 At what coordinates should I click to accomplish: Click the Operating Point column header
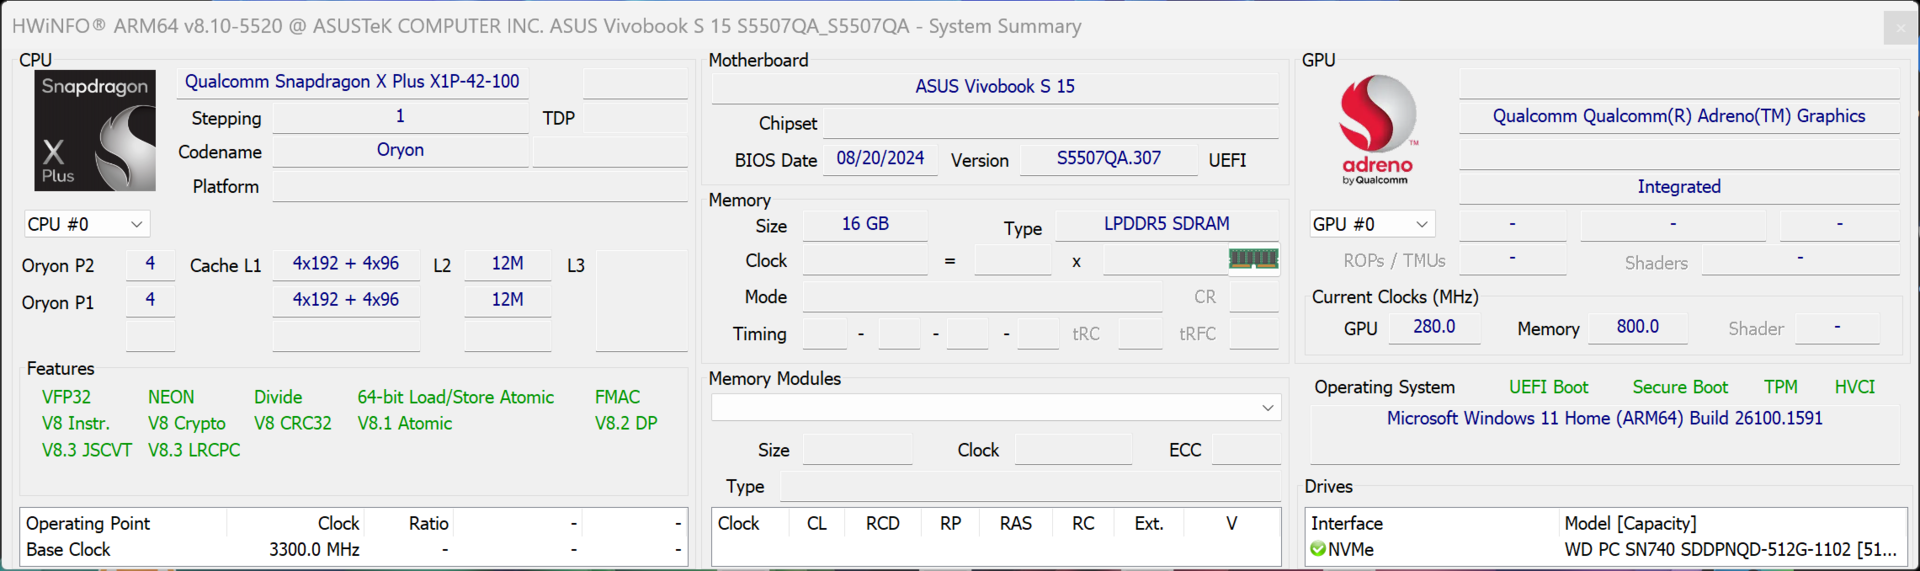(x=88, y=523)
